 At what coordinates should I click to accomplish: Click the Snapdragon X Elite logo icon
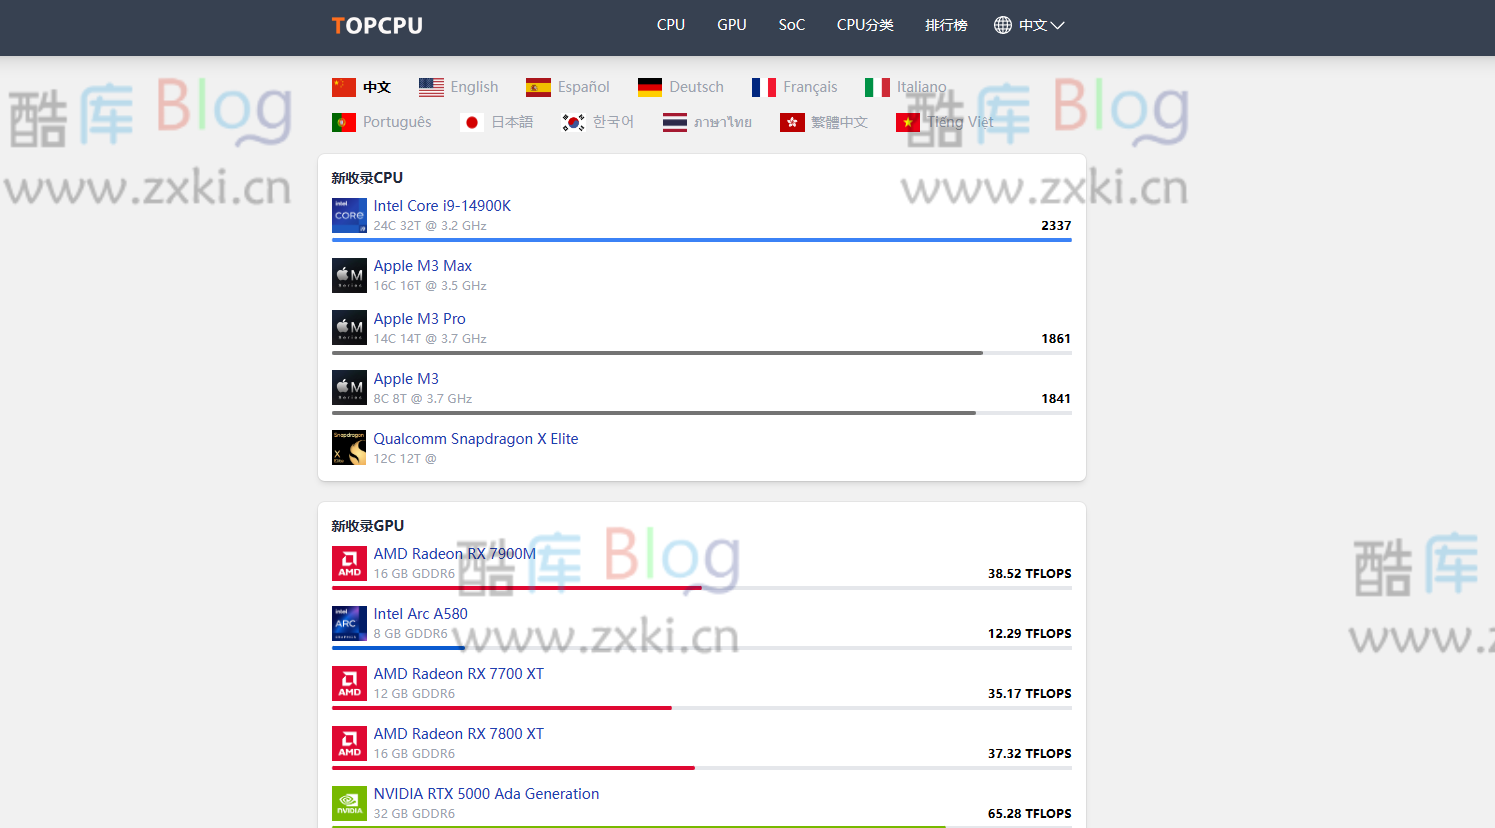click(349, 448)
